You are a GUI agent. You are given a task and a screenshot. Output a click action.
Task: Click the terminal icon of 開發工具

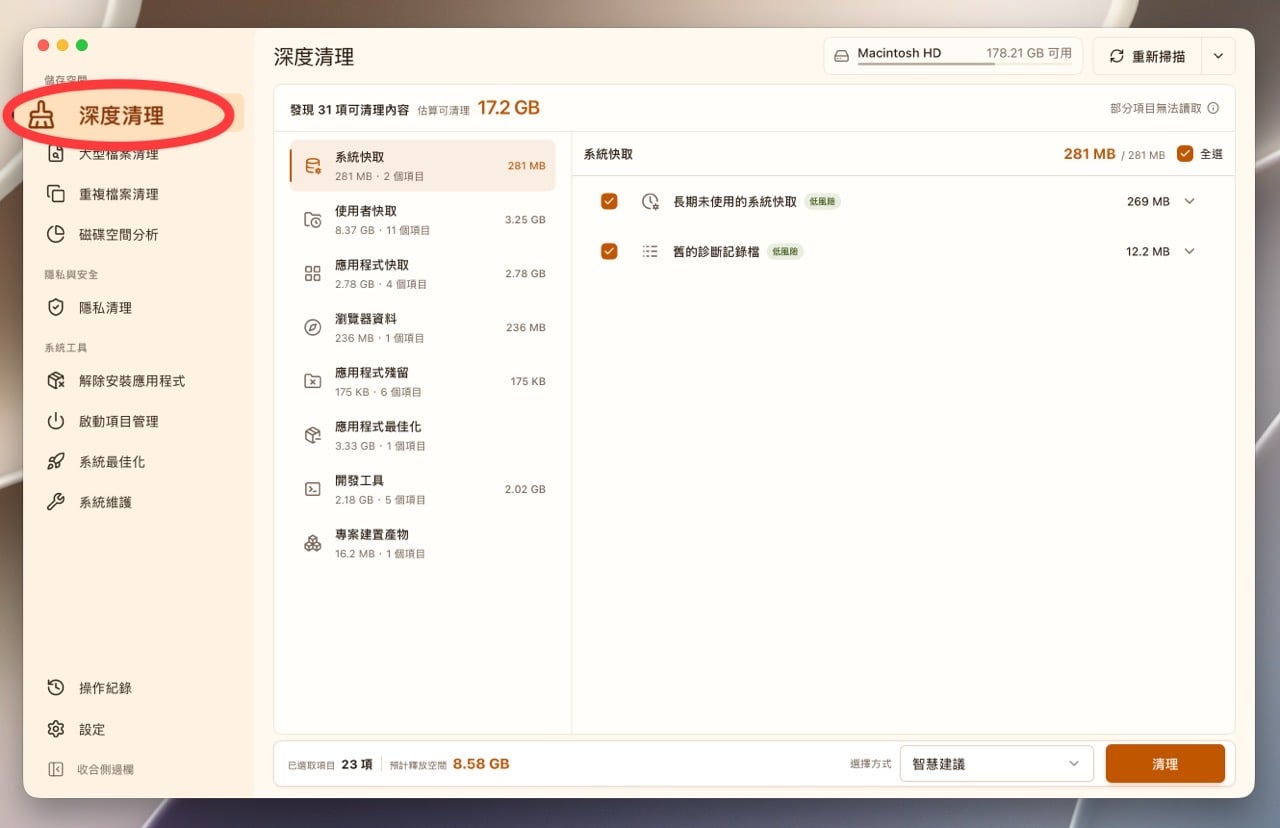point(313,490)
